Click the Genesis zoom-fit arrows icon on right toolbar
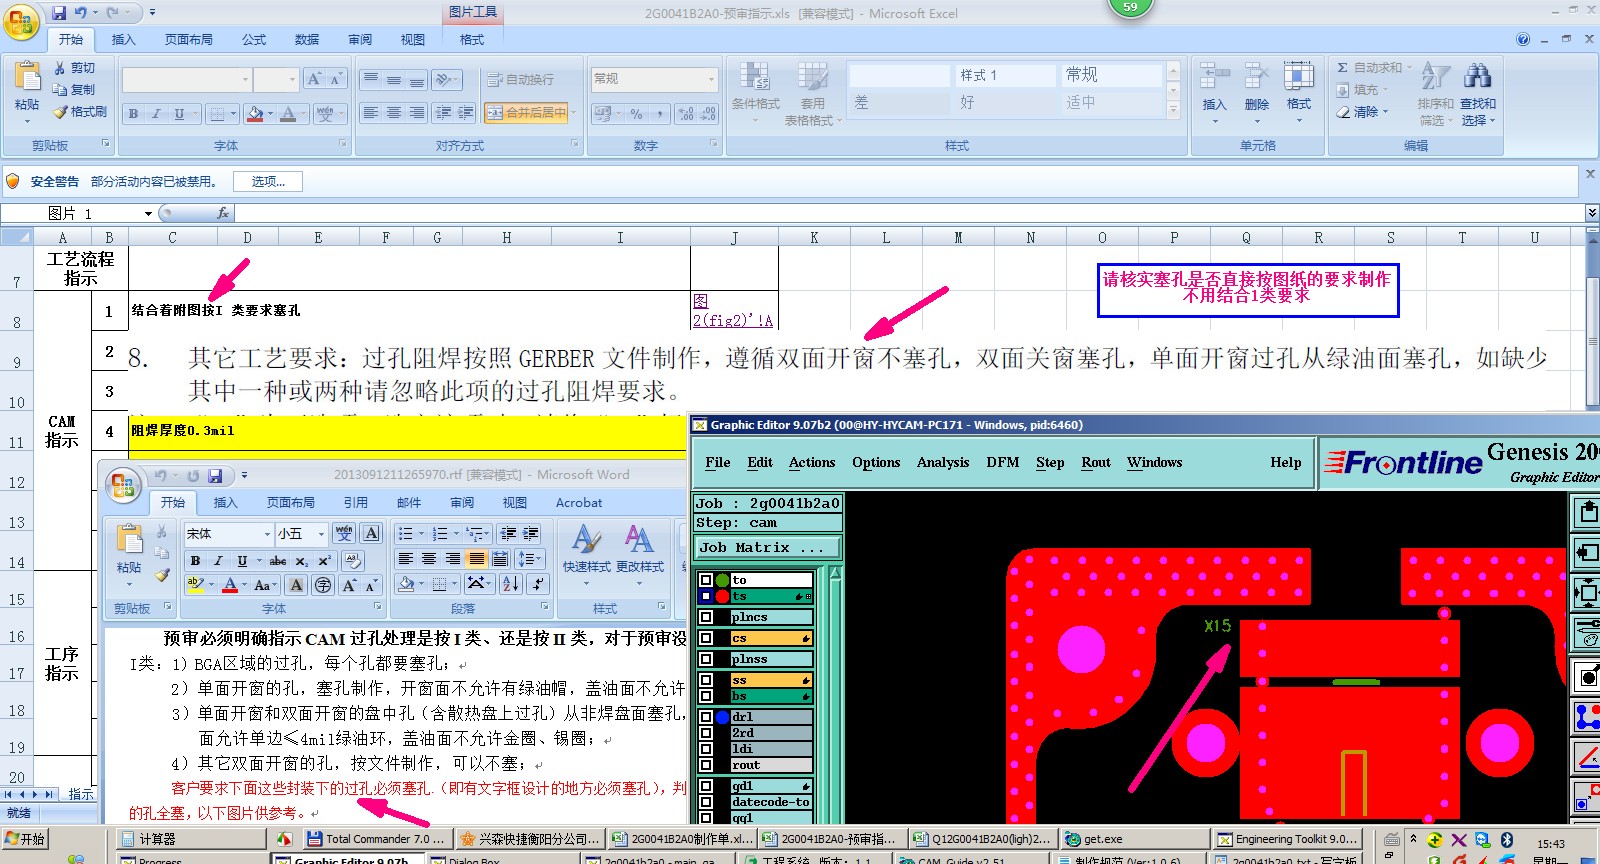The image size is (1600, 864). [1588, 593]
